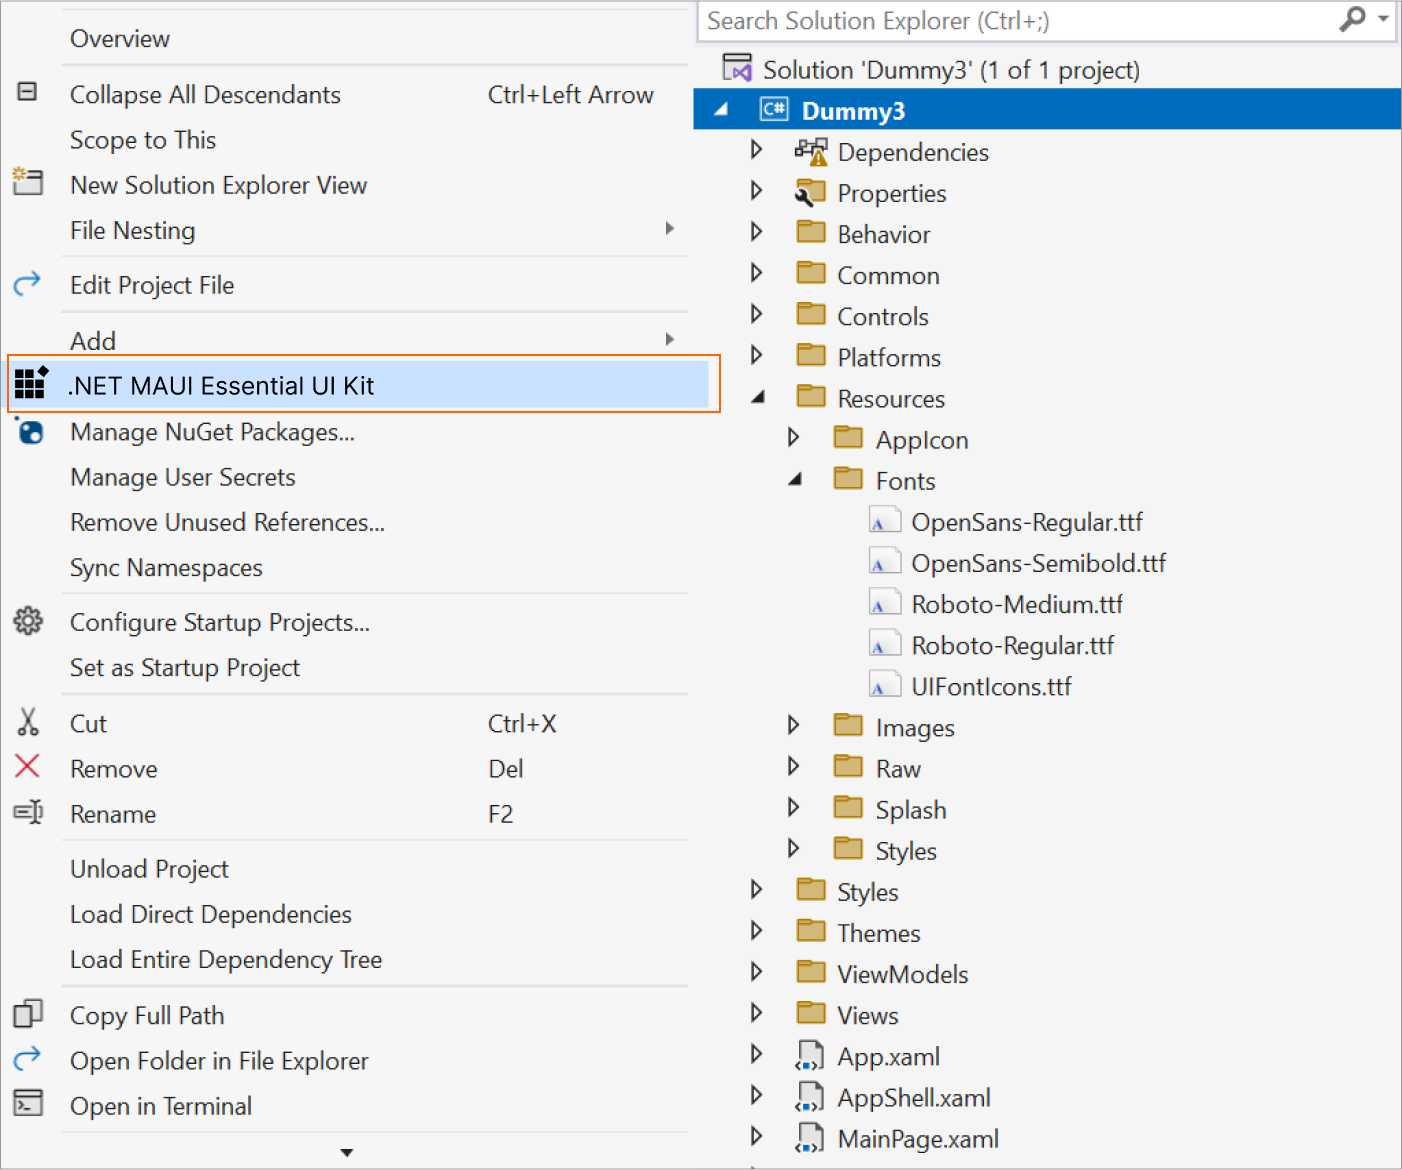Select OpenSans-Semibold.ttf file
Viewport: 1402px width, 1170px height.
click(1038, 563)
